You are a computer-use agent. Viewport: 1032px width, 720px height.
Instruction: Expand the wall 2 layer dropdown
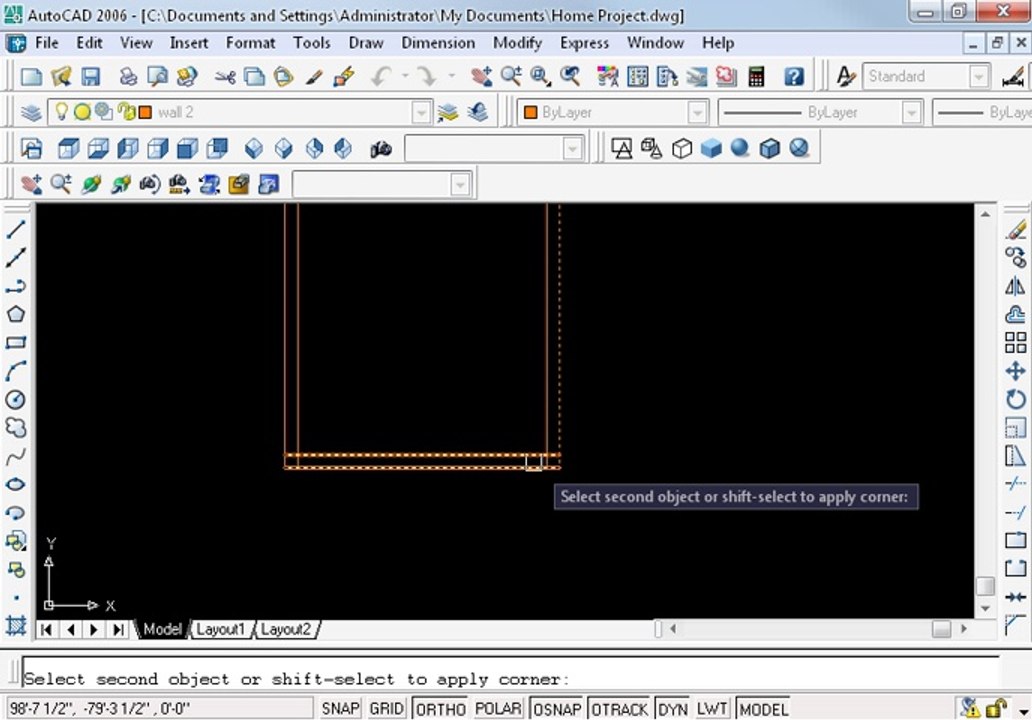[421, 113]
